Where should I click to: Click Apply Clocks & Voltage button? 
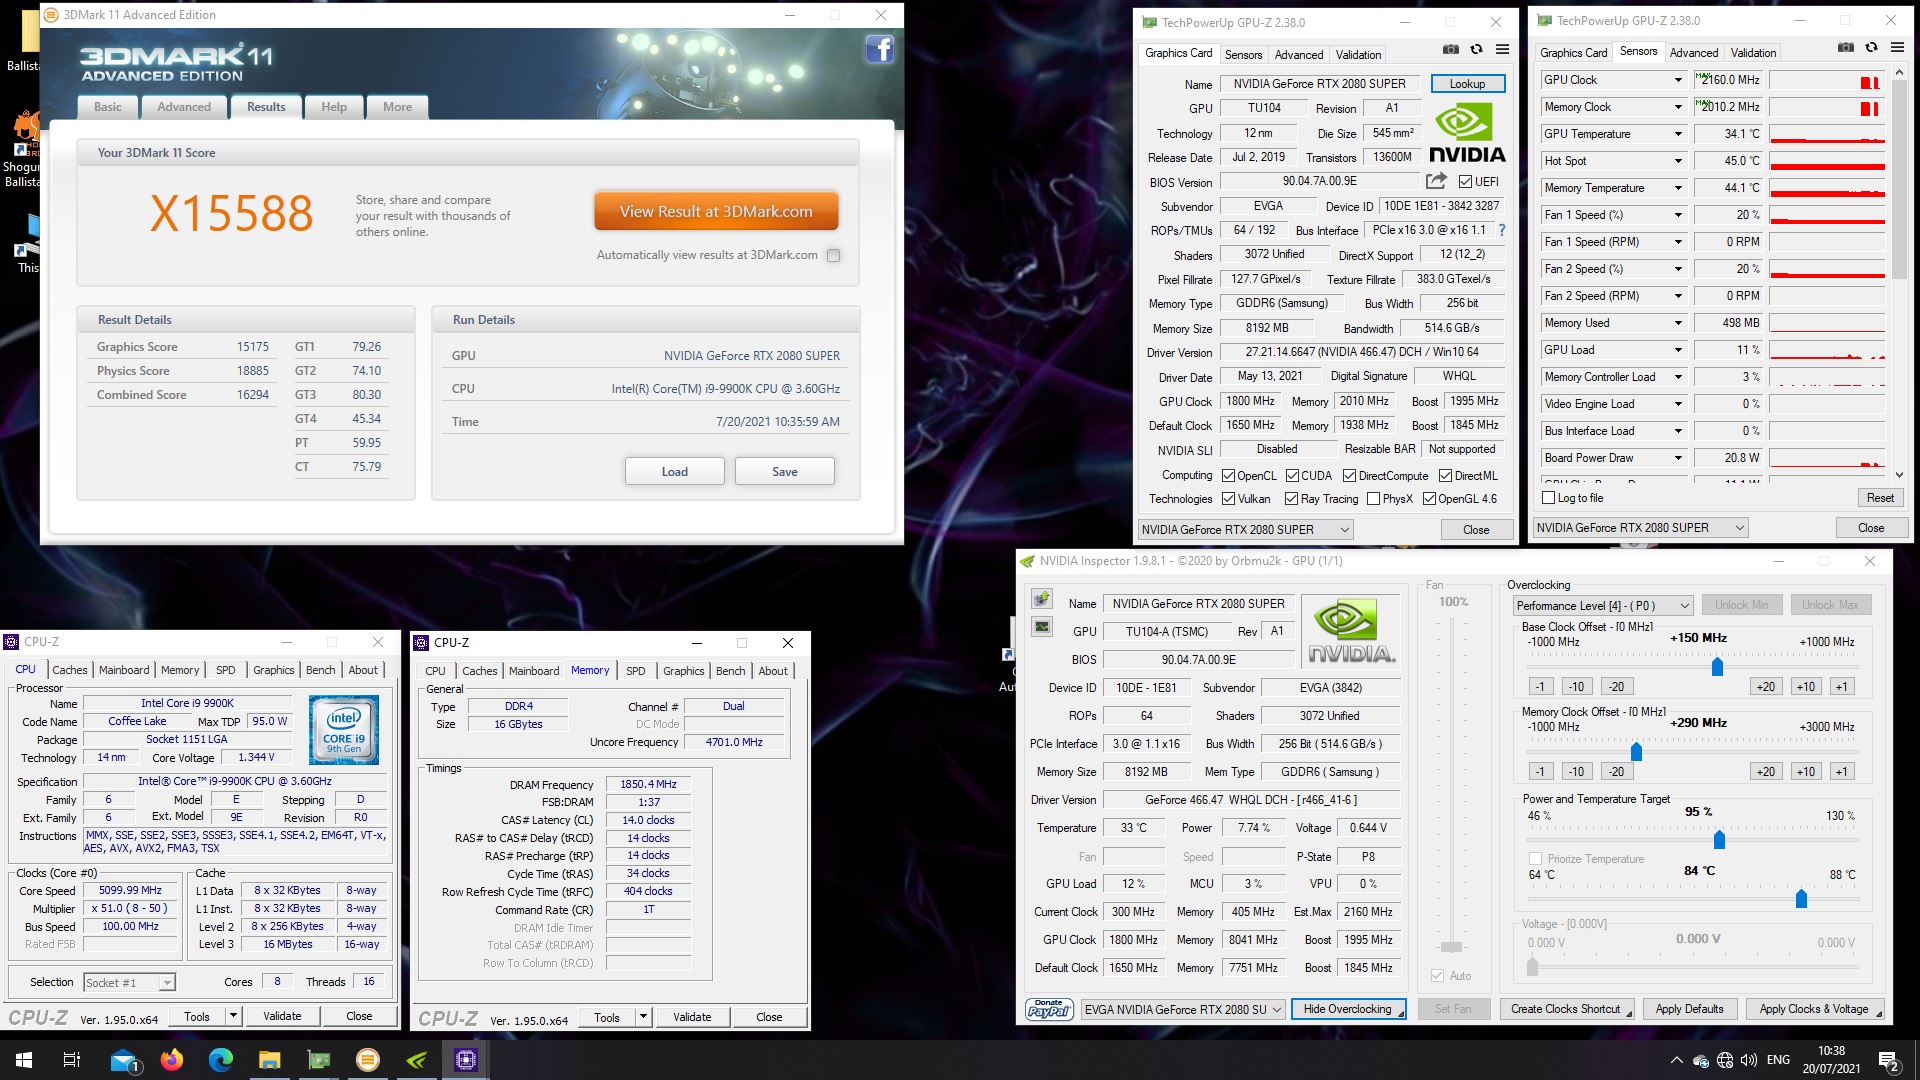point(1814,1009)
